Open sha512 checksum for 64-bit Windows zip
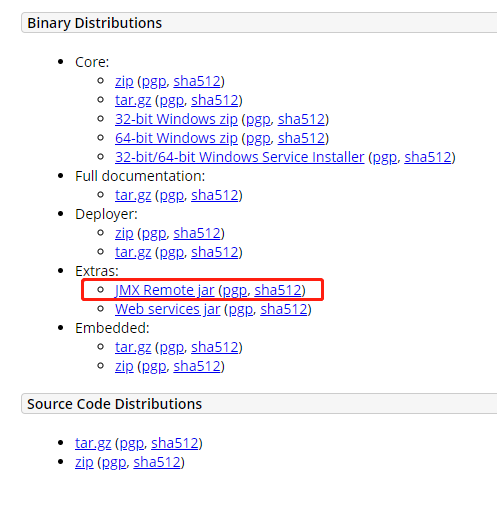This screenshot has height=510, width=497. (301, 138)
